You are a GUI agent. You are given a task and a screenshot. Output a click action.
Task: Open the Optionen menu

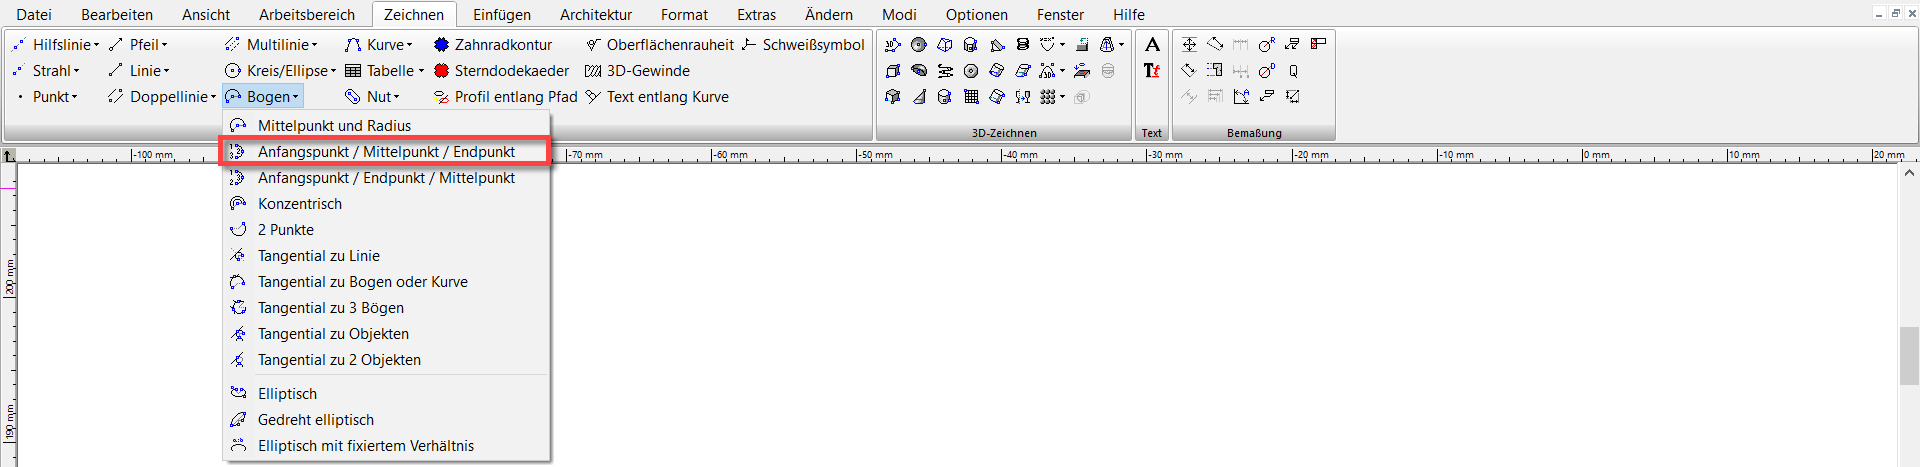977,15
